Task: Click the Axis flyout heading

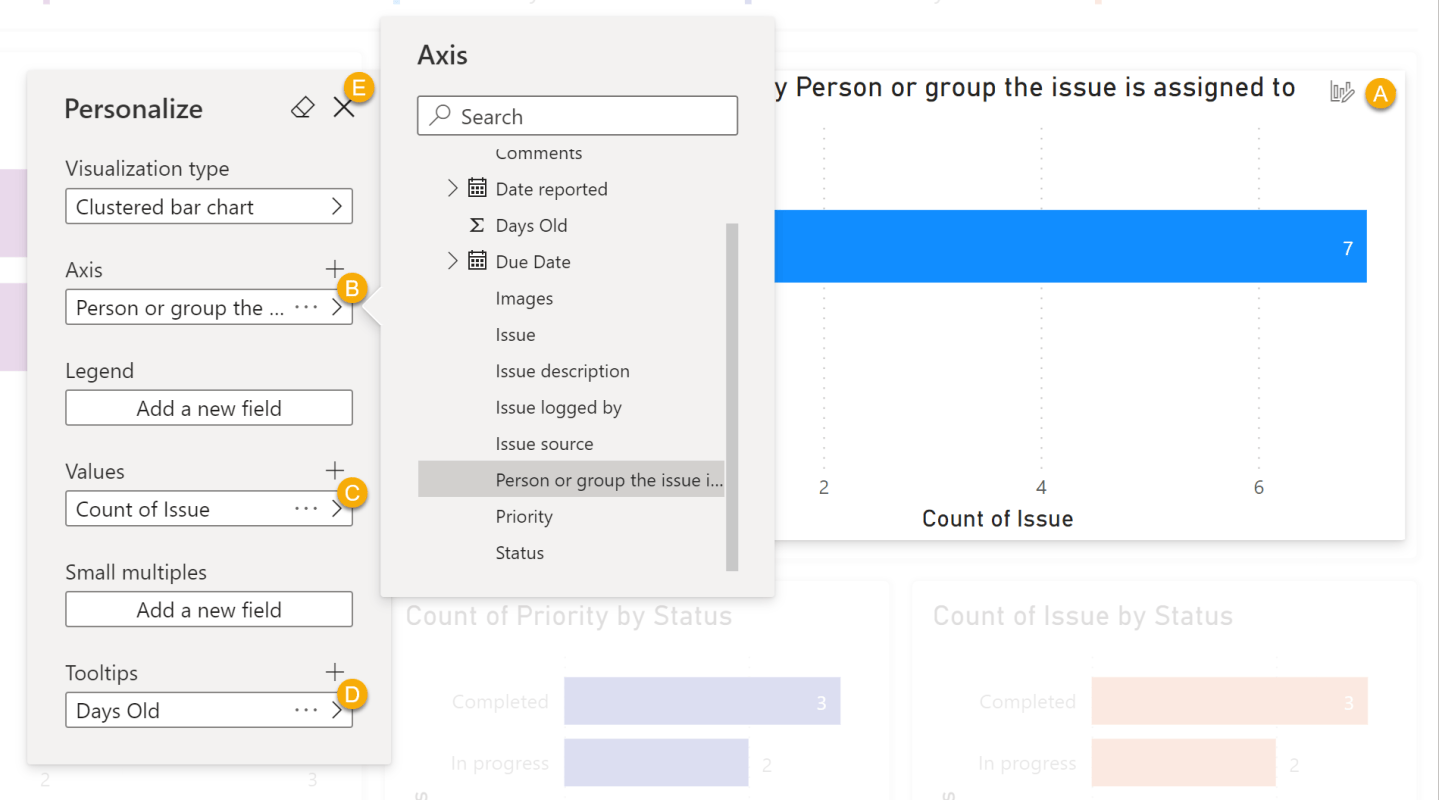Action: pos(442,55)
